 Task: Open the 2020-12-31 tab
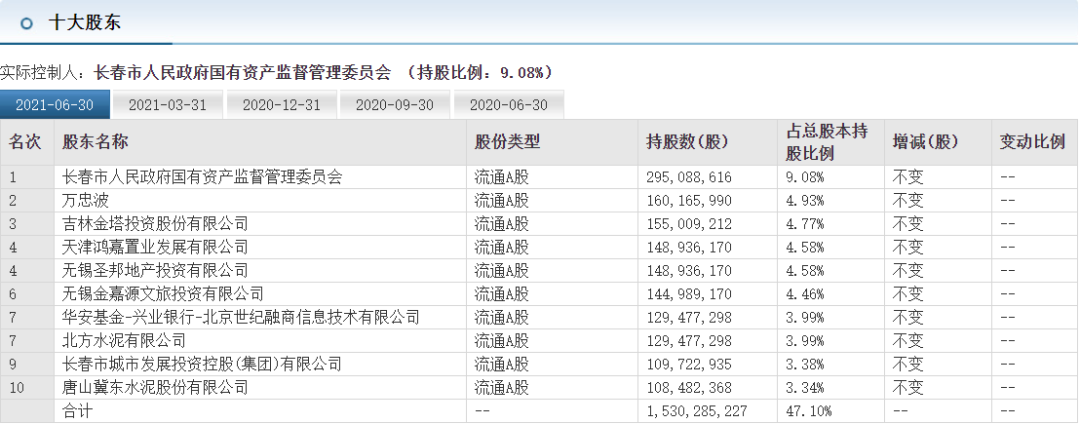[281, 105]
